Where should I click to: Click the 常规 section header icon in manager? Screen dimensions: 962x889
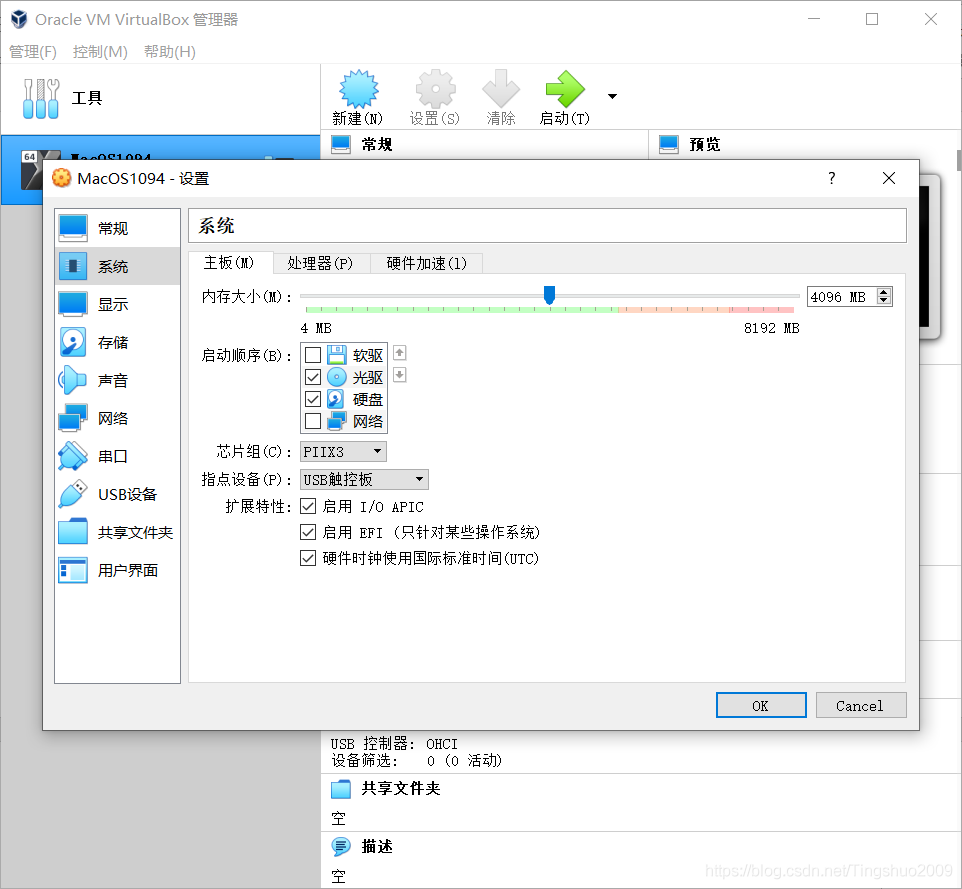coord(341,145)
